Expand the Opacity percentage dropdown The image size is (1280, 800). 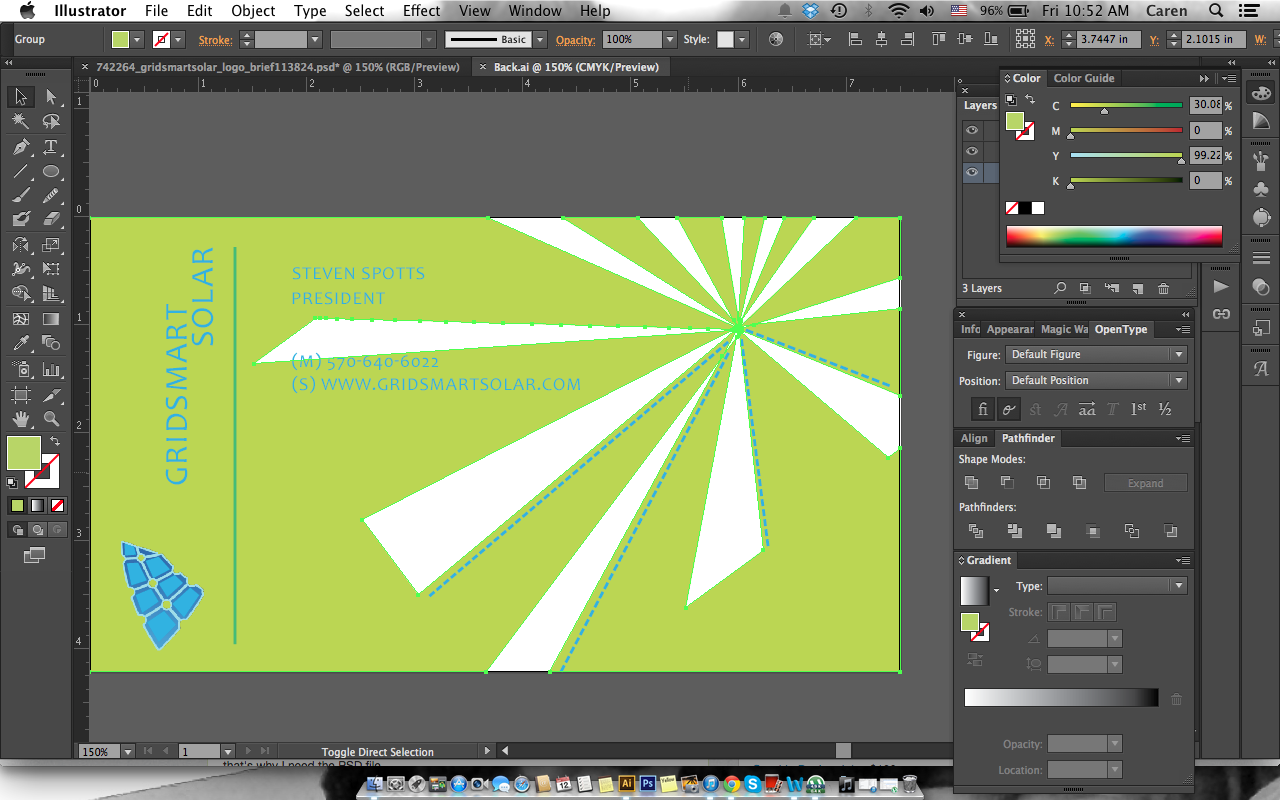click(x=669, y=40)
